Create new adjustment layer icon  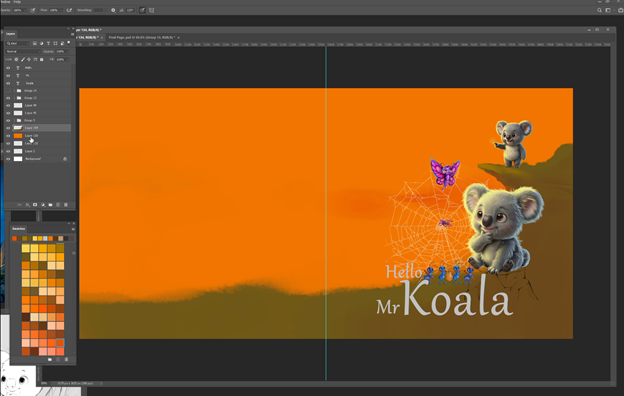(x=43, y=205)
